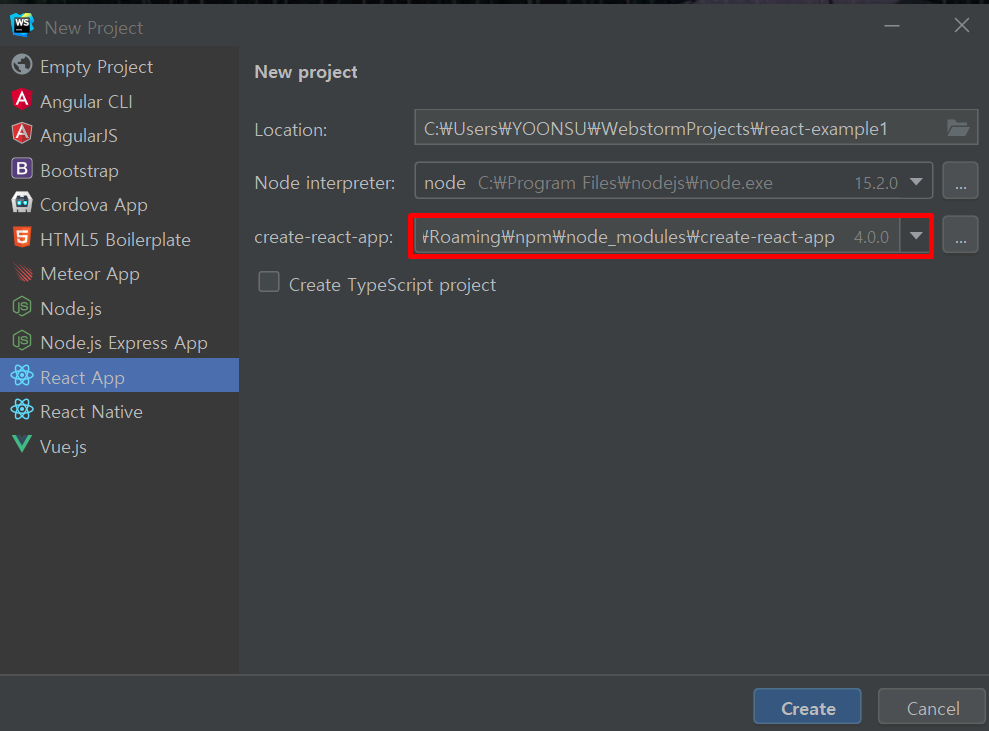Expand the create-react-app dropdown arrow

click(x=916, y=236)
